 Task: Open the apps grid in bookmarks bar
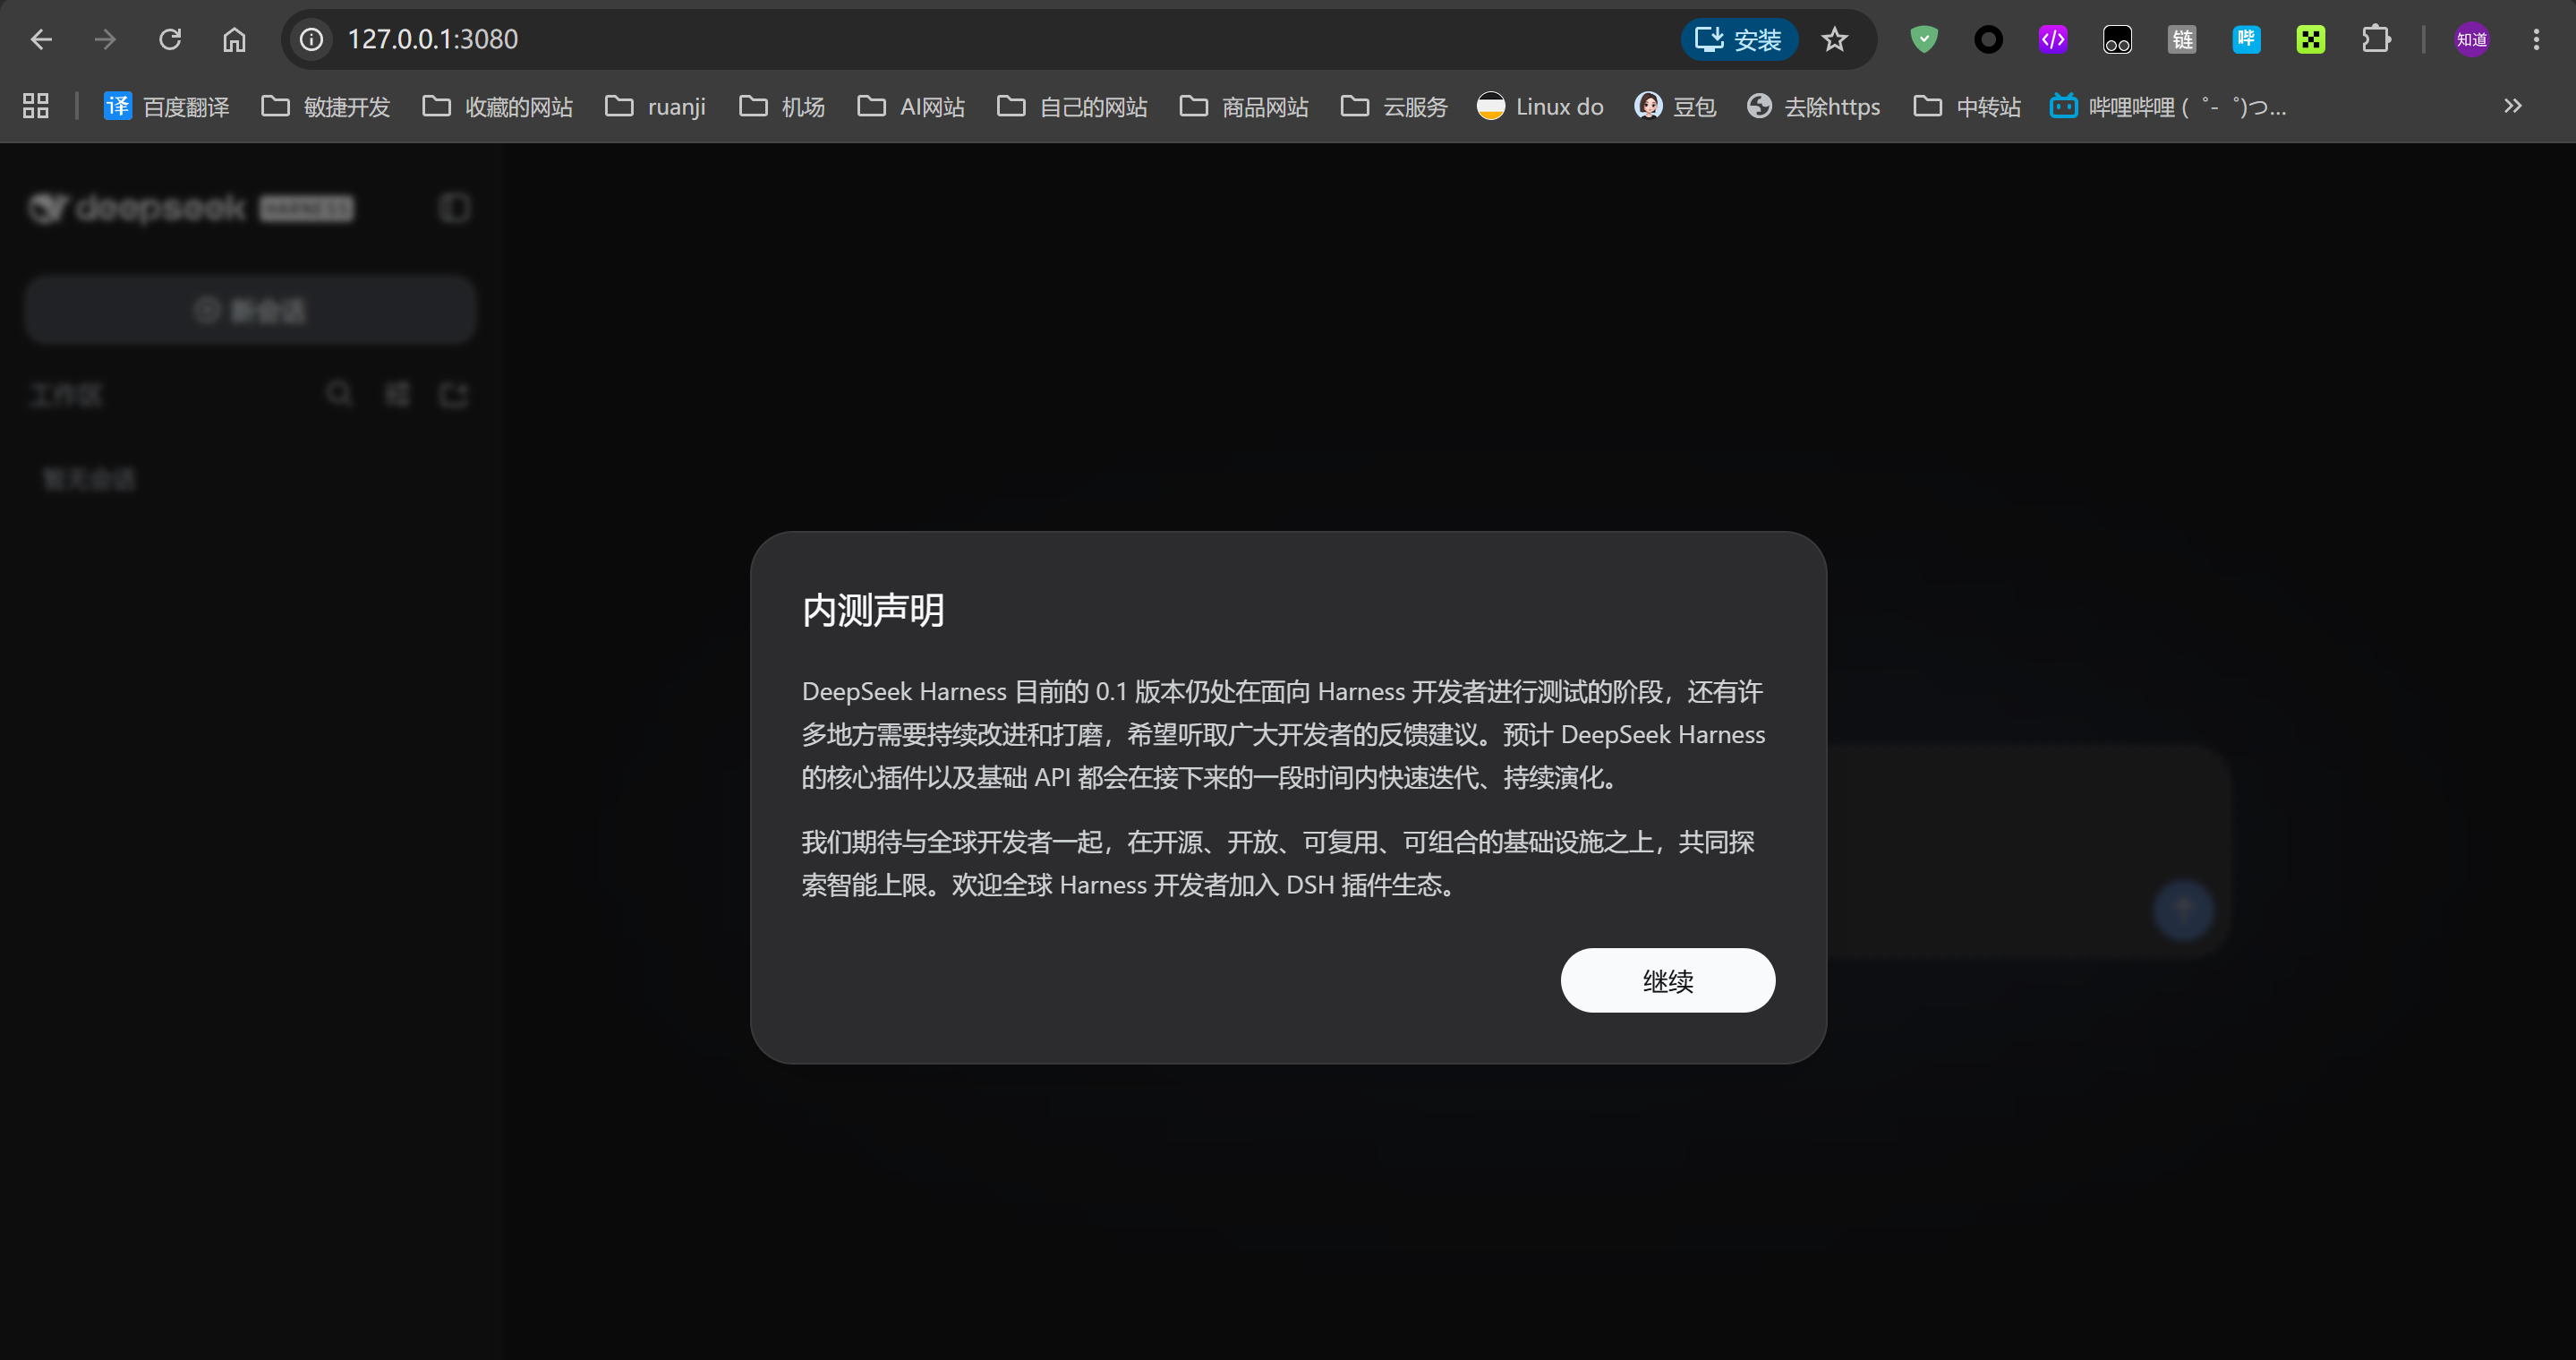36,106
